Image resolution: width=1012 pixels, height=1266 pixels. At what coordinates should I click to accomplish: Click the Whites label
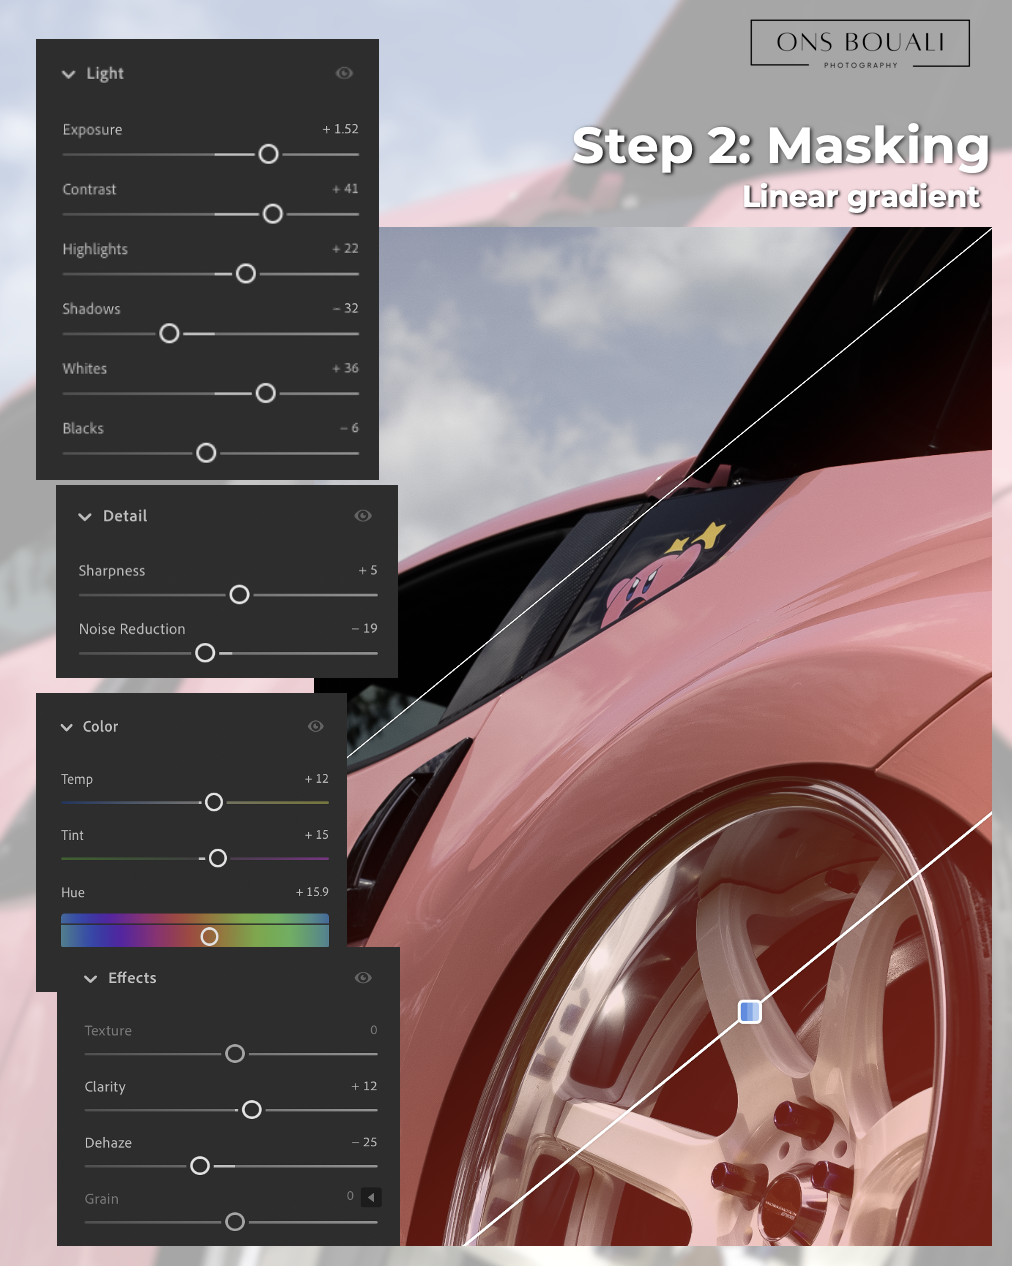[84, 369]
